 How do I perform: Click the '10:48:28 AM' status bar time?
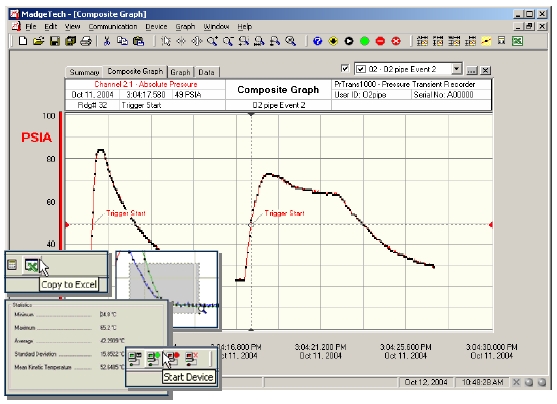pos(482,382)
